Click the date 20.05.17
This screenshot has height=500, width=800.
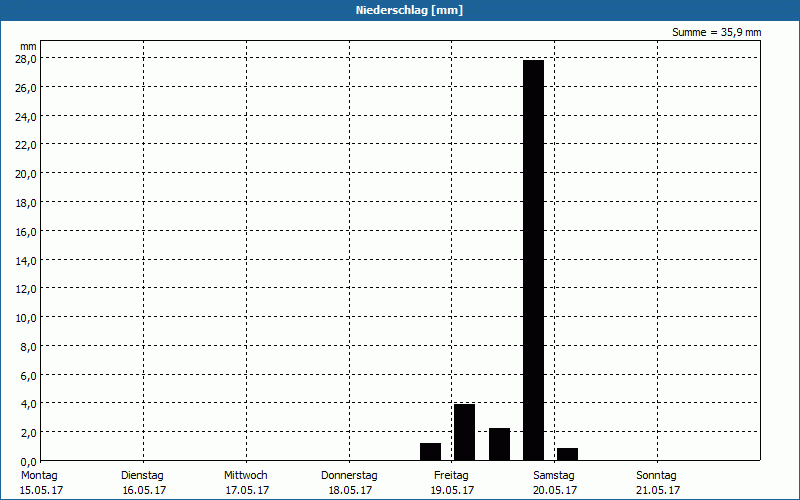point(555,490)
